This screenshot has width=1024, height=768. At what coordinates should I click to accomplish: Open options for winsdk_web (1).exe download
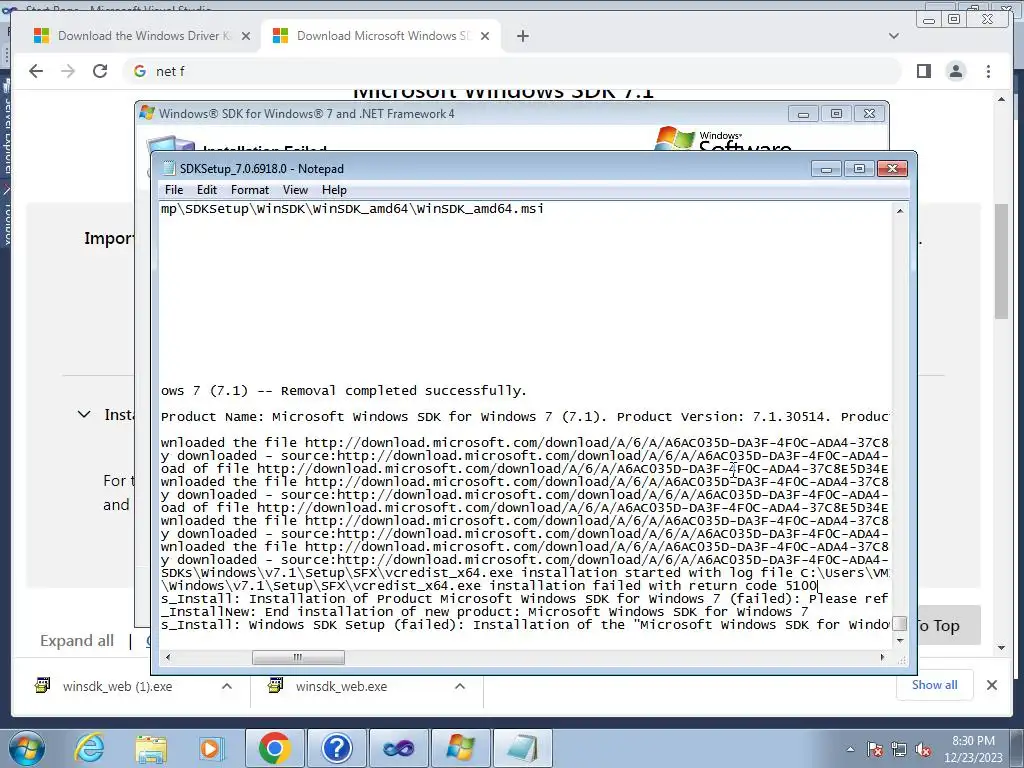(x=227, y=686)
